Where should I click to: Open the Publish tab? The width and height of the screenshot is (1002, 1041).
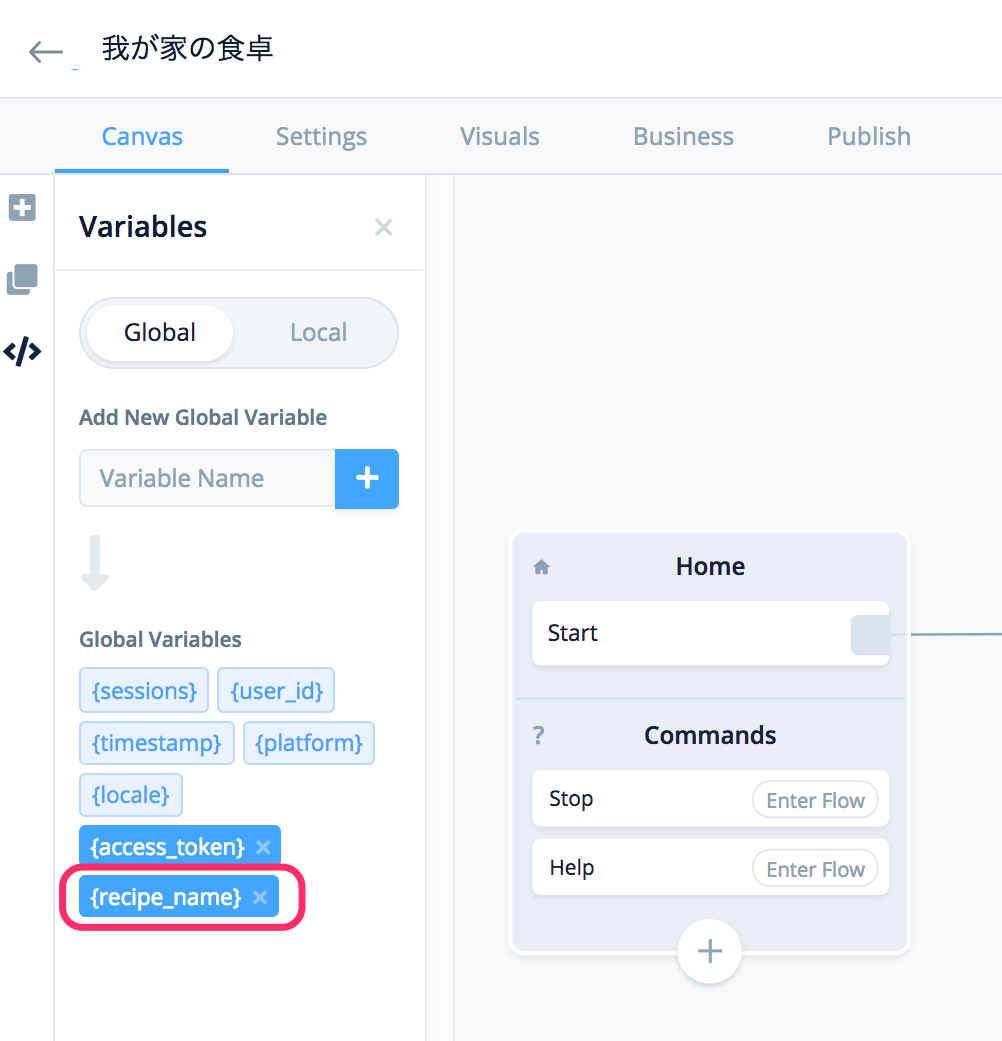(868, 137)
